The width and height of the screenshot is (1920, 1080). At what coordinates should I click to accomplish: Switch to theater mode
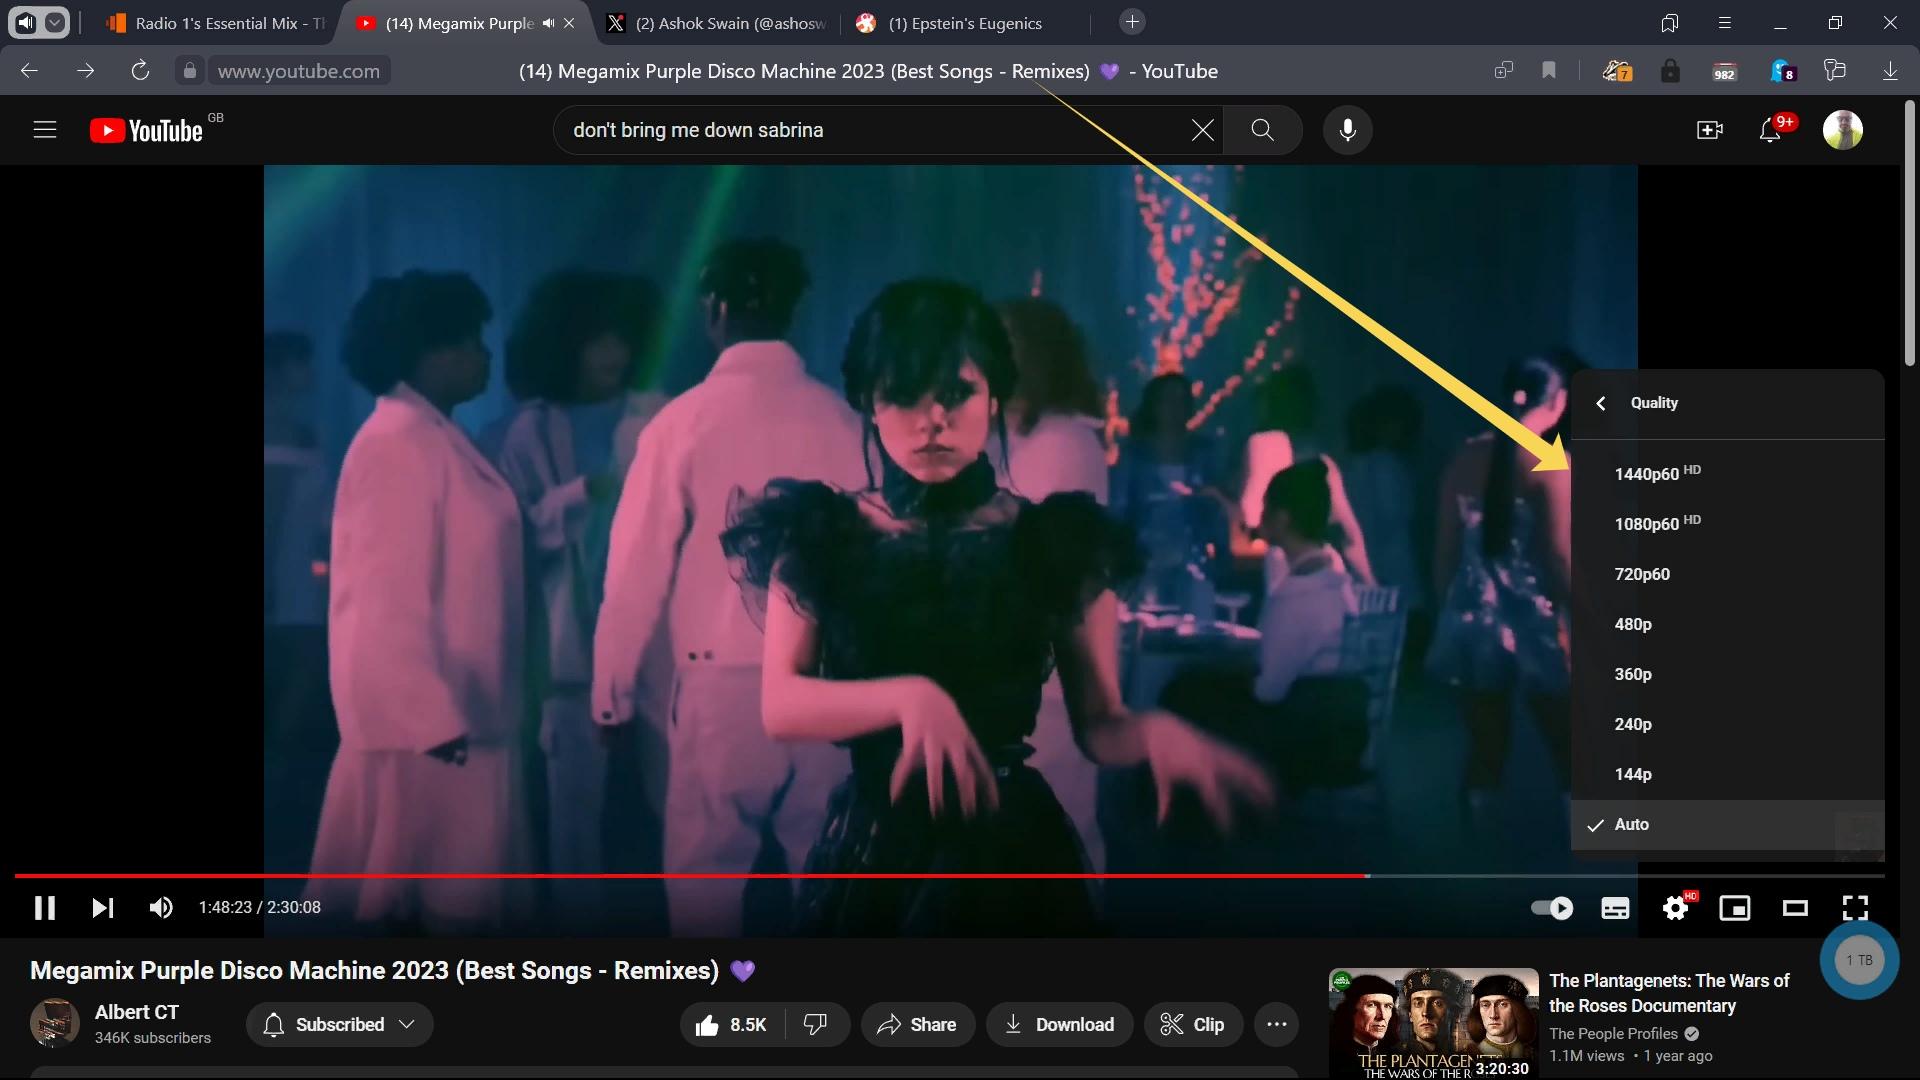(1795, 907)
